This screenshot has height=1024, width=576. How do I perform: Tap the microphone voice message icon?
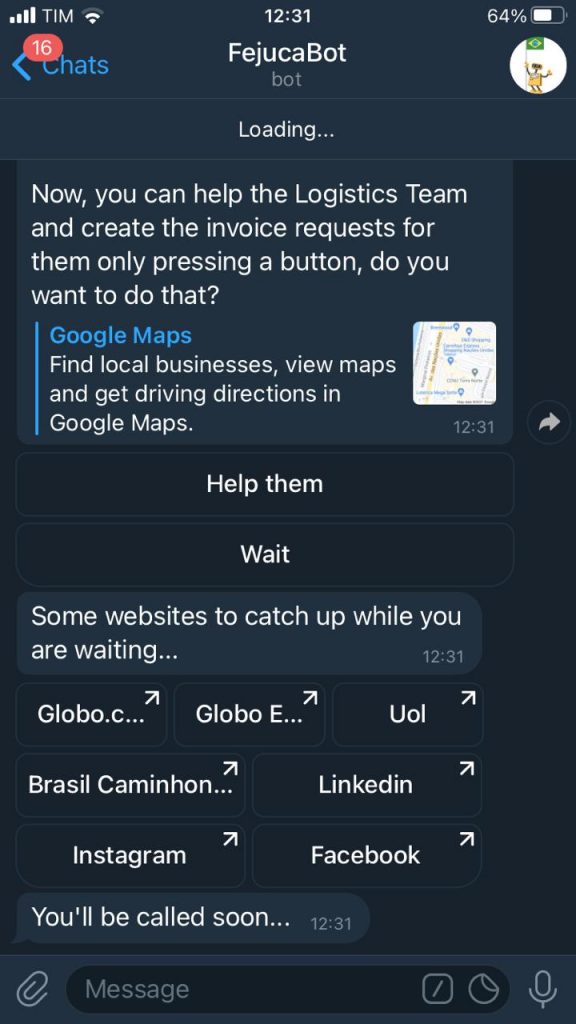[543, 990]
